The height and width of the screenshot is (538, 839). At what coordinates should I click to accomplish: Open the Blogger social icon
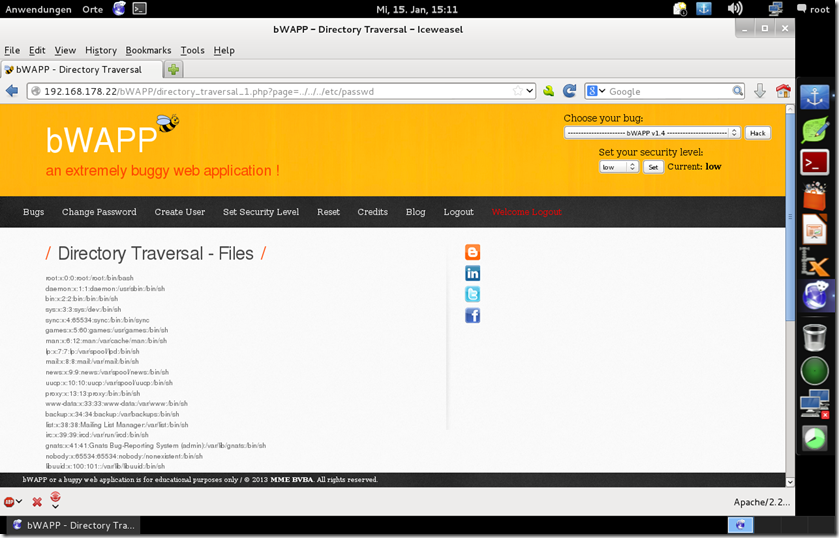pos(472,252)
